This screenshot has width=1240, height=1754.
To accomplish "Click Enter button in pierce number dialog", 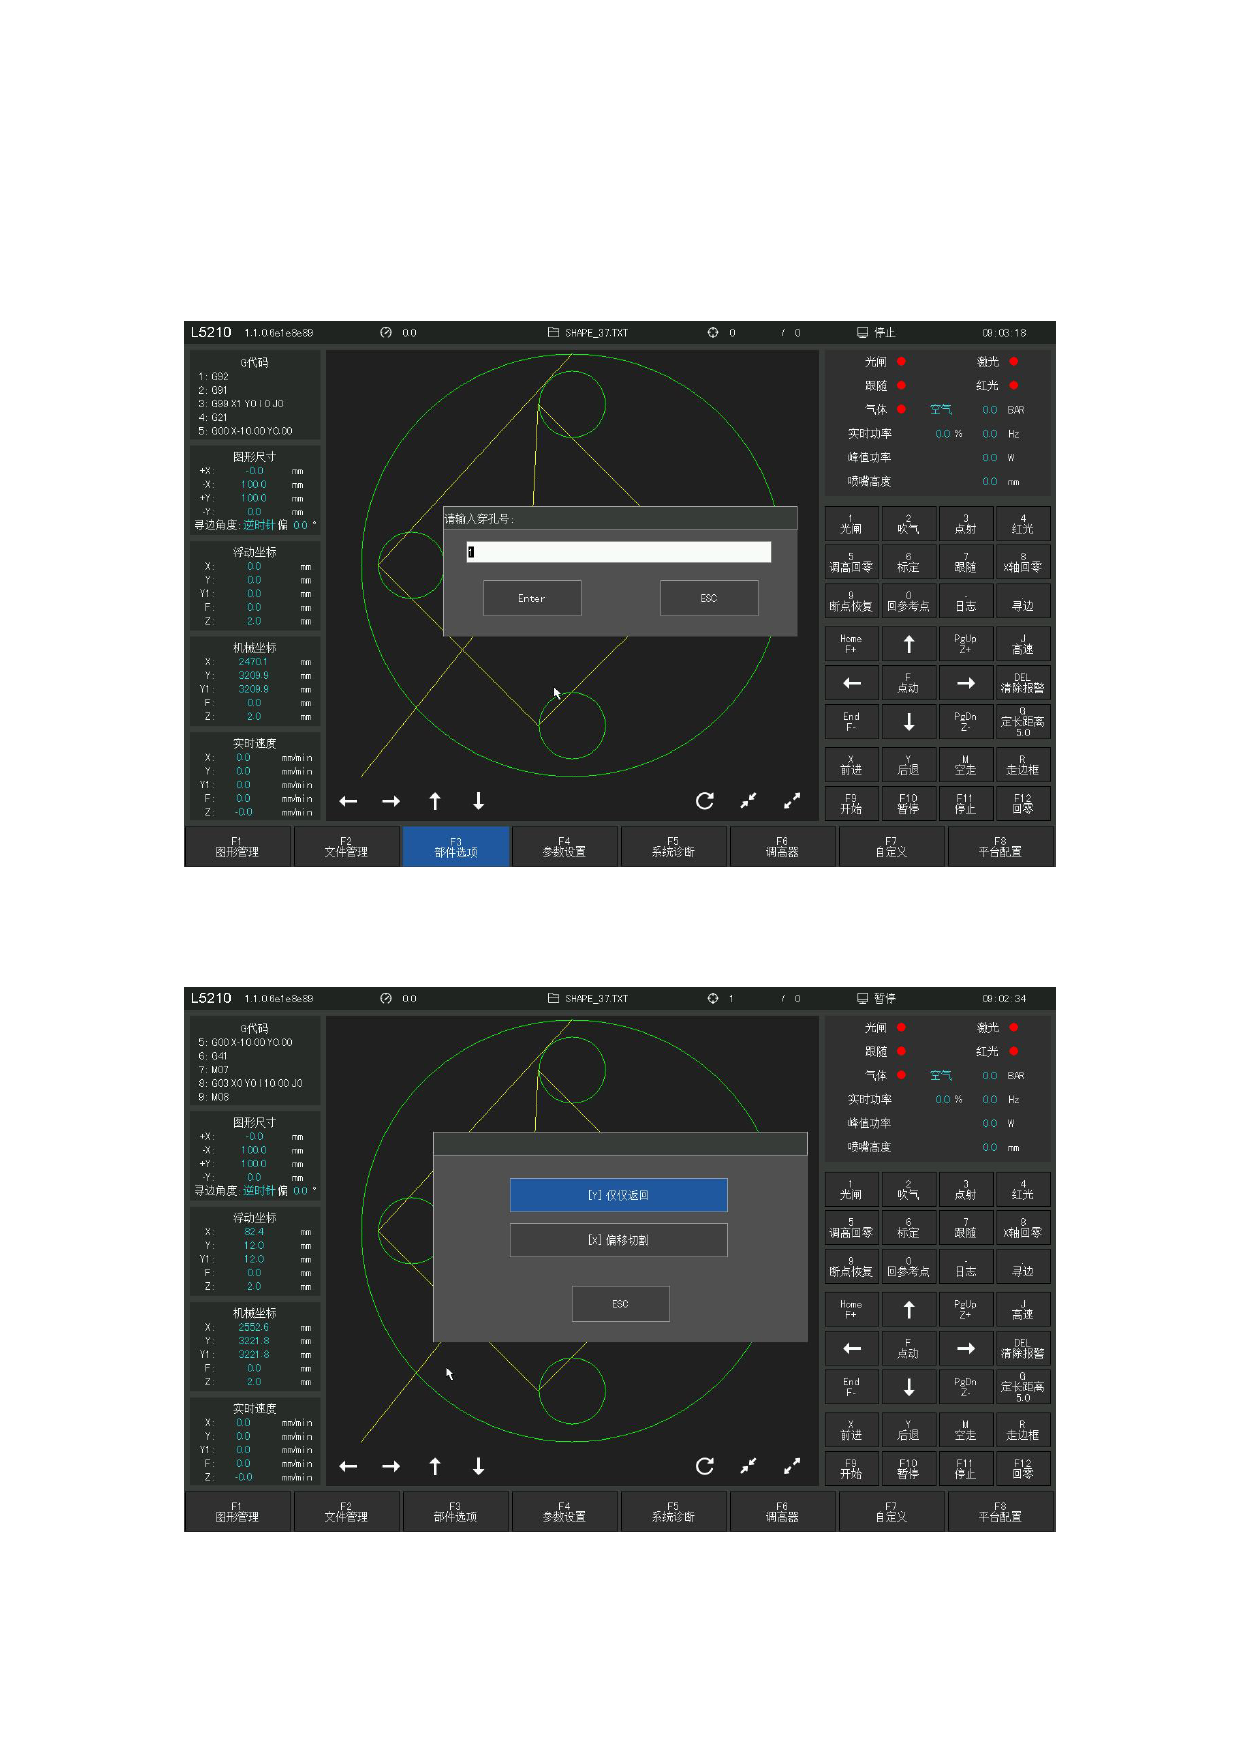I will 532,598.
